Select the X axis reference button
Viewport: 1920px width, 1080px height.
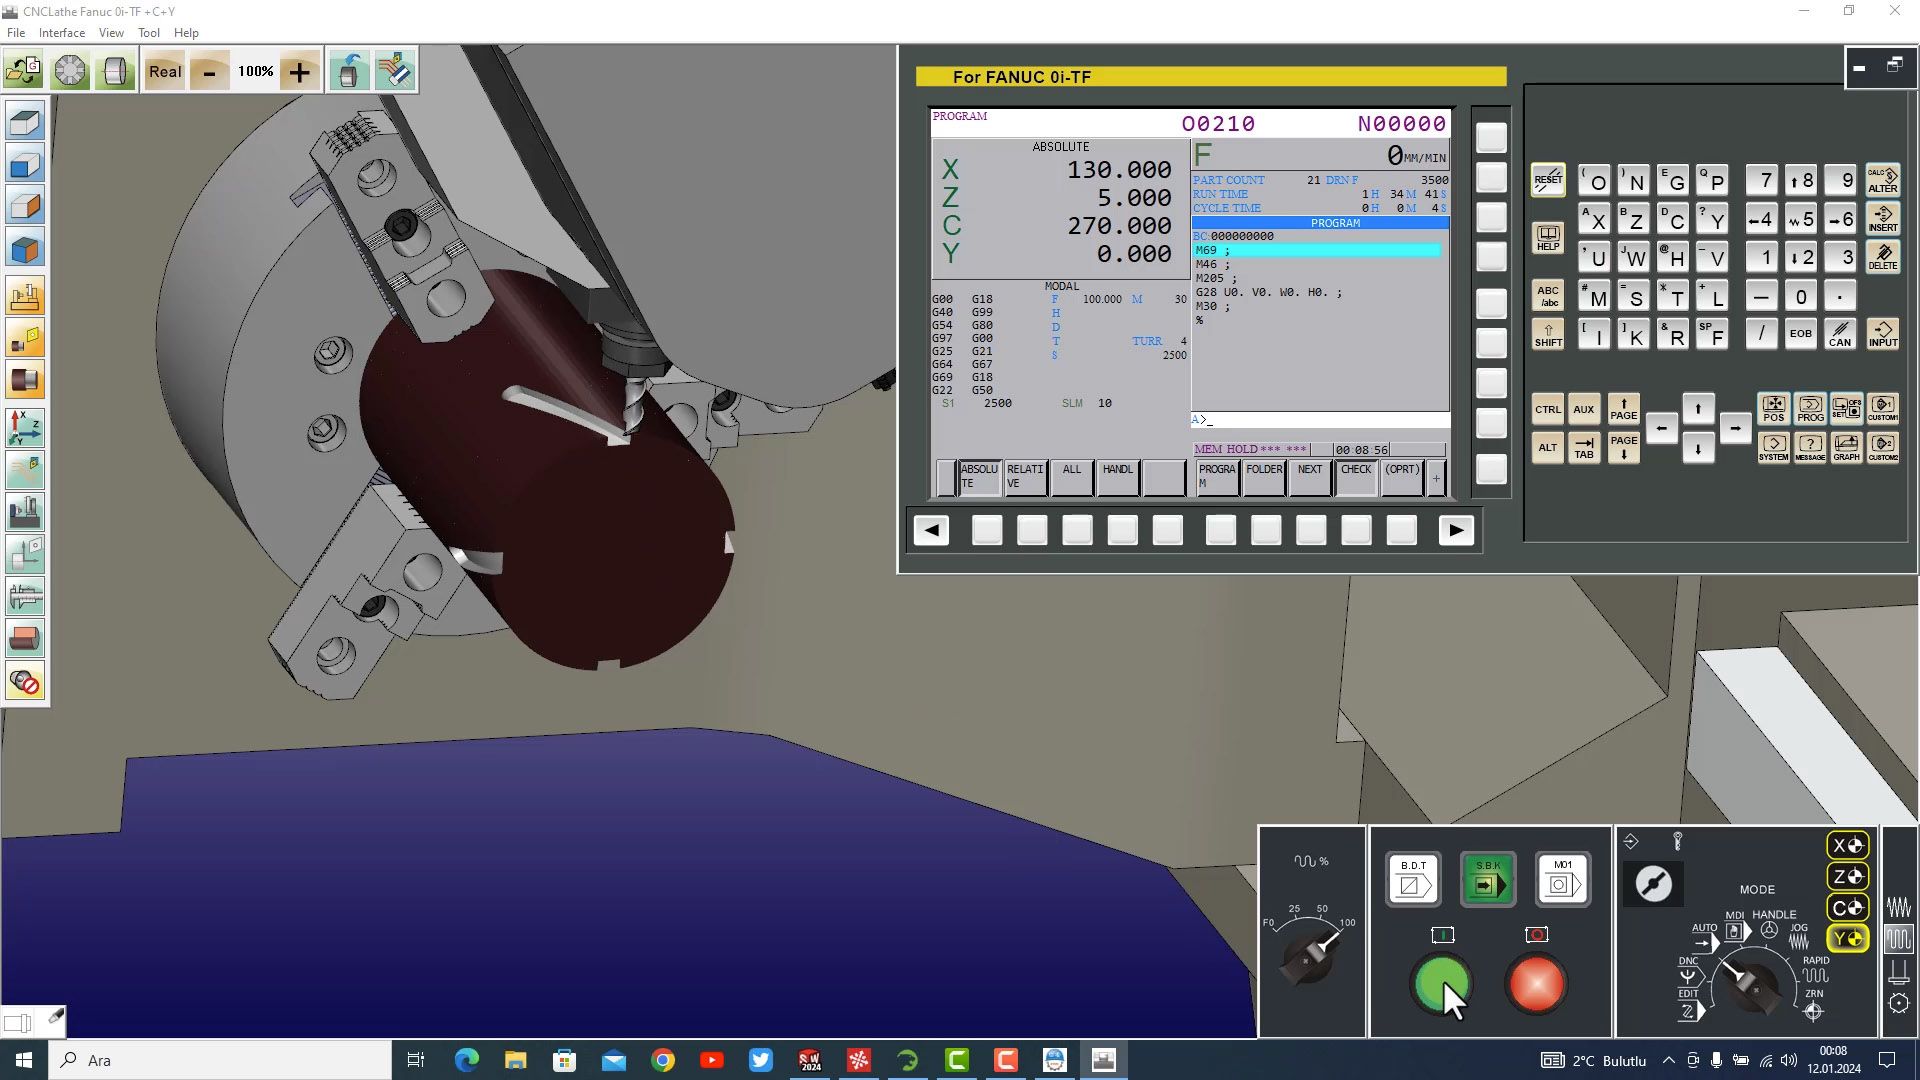(x=1847, y=845)
